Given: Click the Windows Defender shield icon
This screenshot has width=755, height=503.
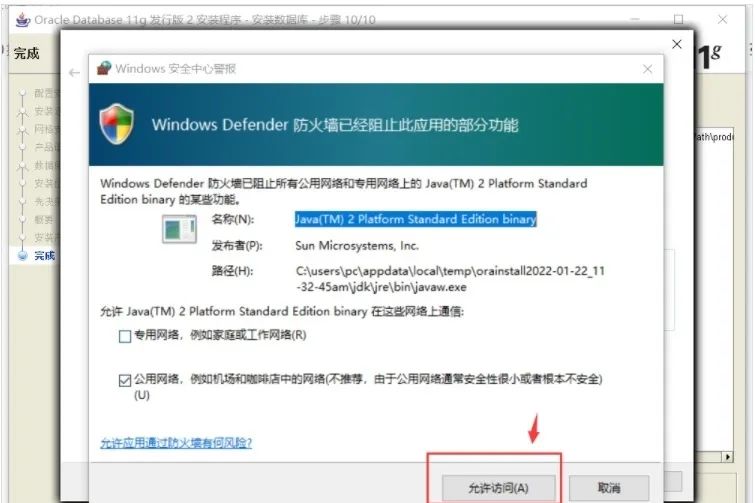Looking at the screenshot, I should pyautogui.click(x=116, y=124).
